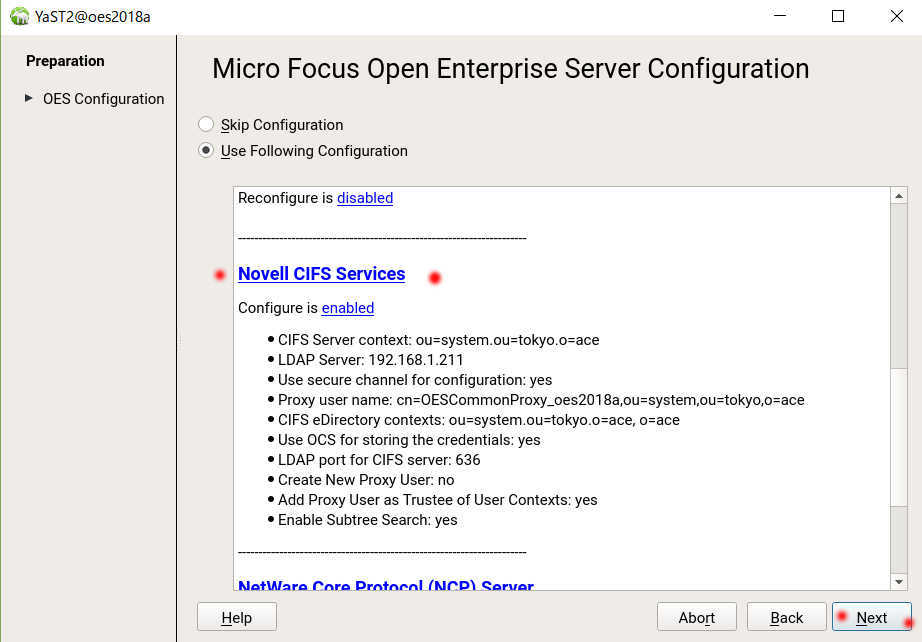Open the Reconfigure 'disabled' link
This screenshot has width=922, height=642.
(365, 198)
